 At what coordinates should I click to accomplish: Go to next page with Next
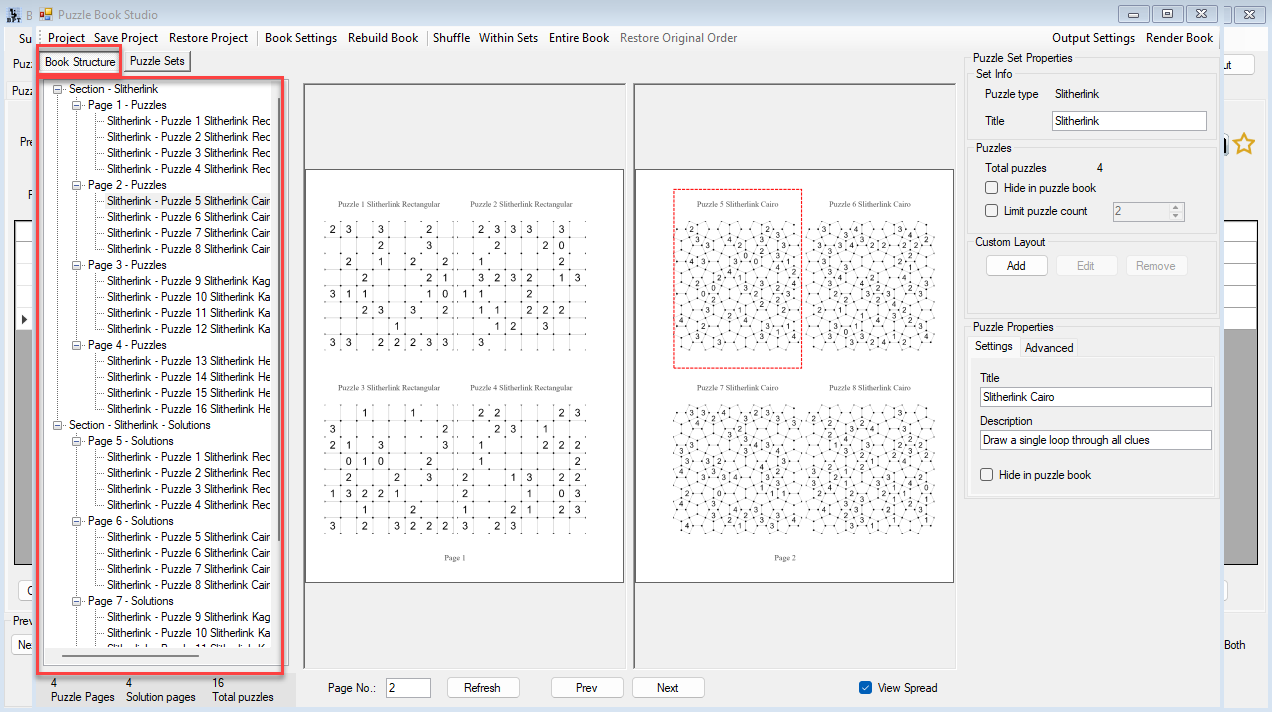coord(667,688)
